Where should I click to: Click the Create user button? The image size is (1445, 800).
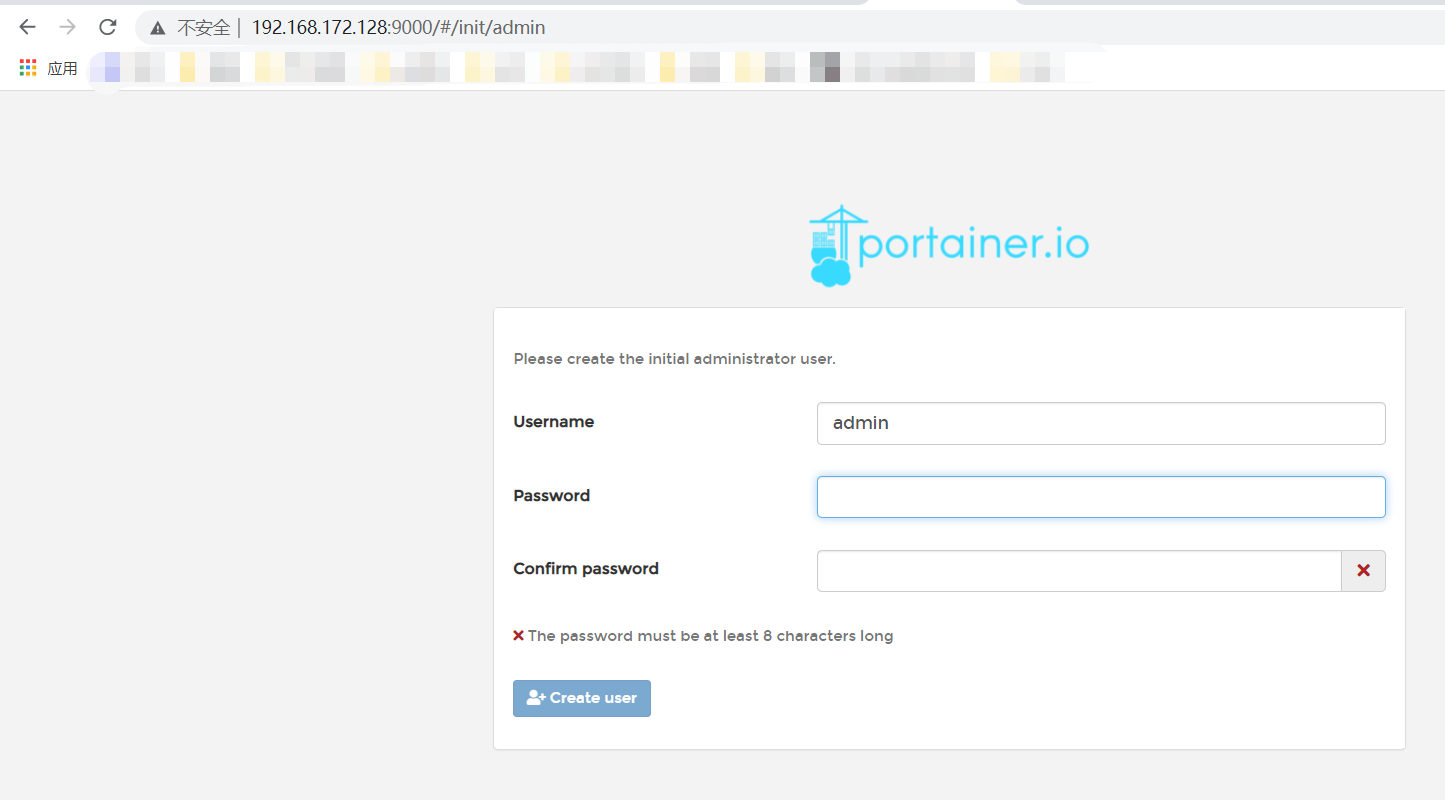coord(582,698)
